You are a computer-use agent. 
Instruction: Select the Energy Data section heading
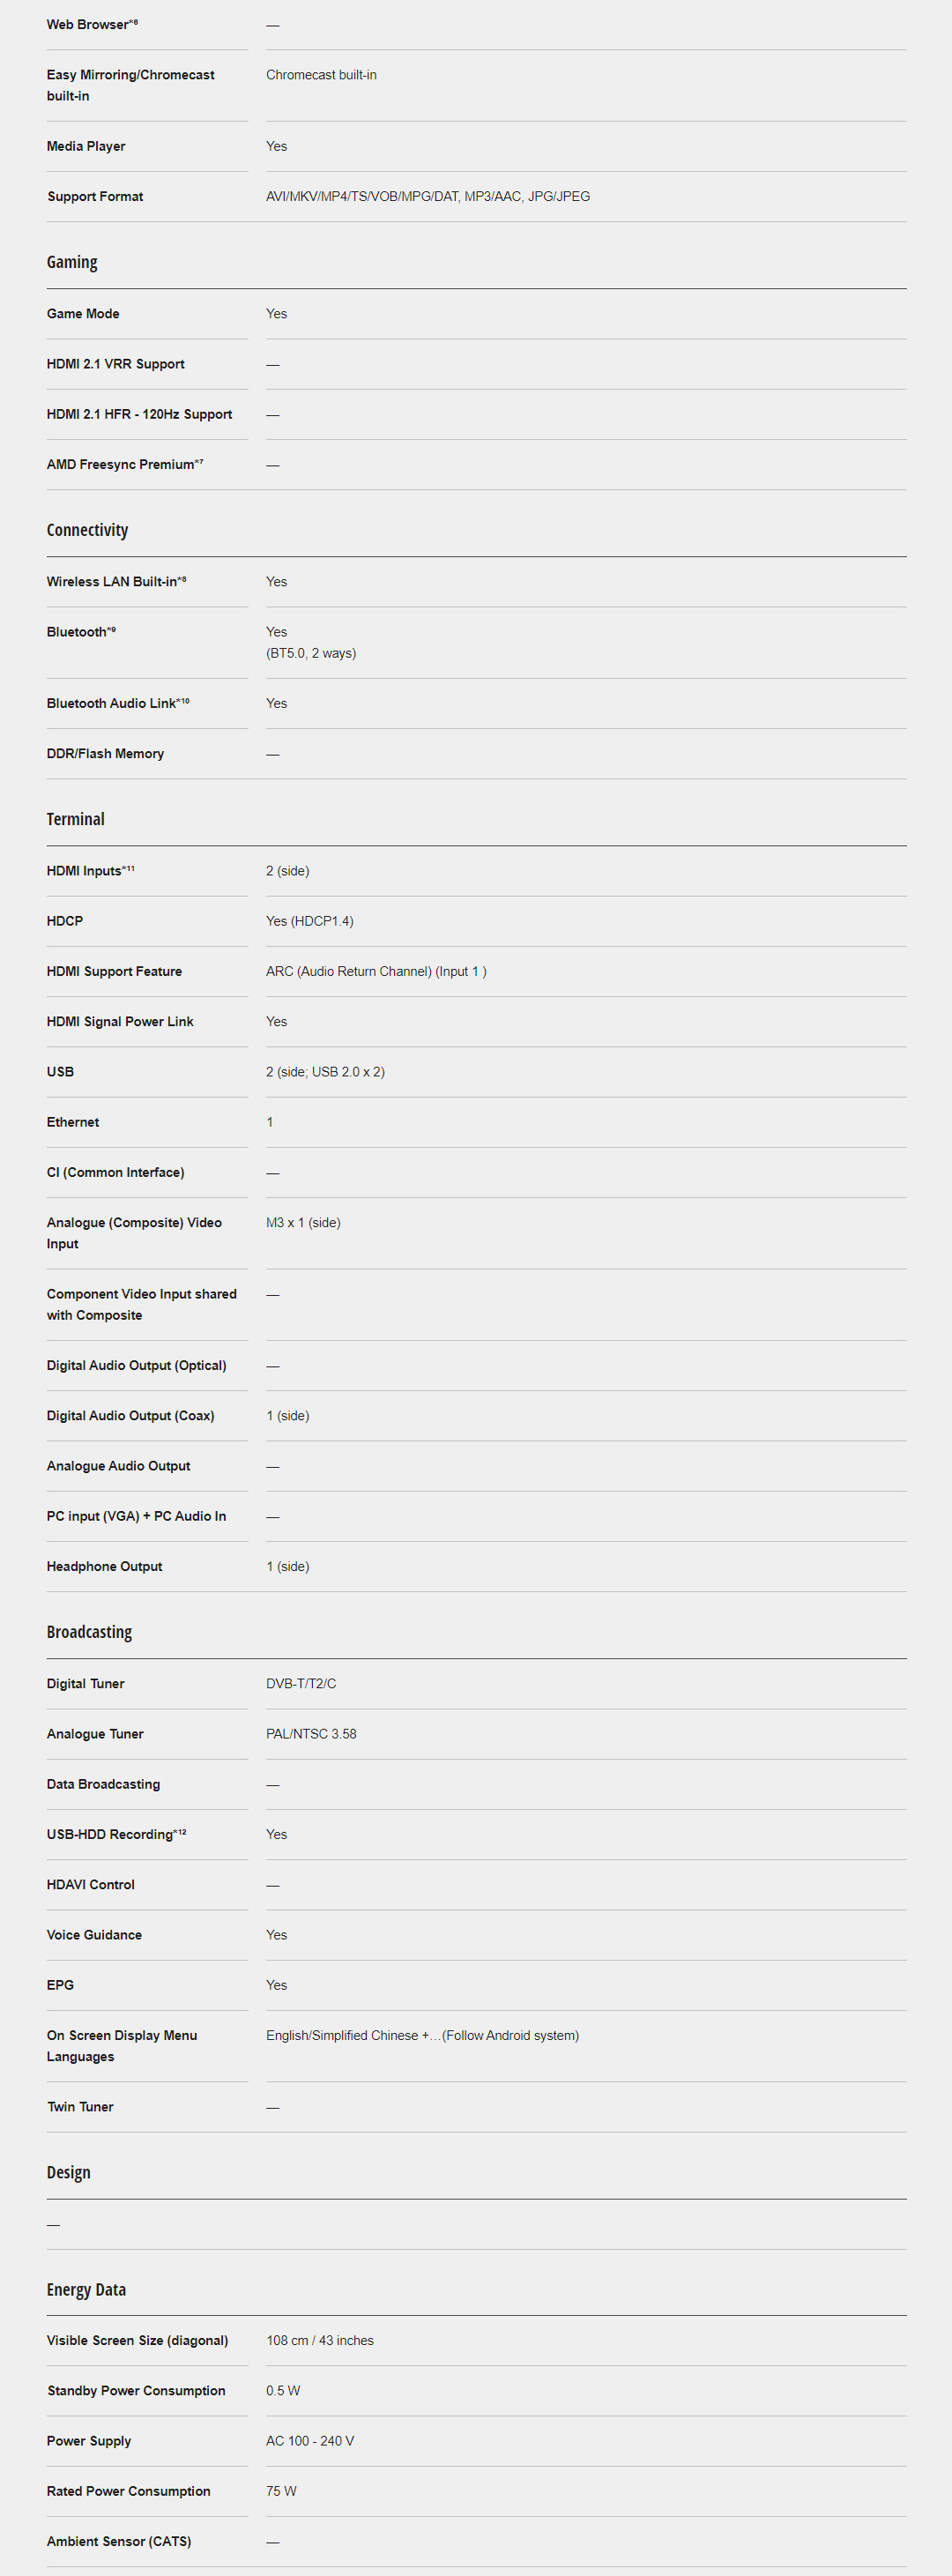click(x=86, y=2289)
